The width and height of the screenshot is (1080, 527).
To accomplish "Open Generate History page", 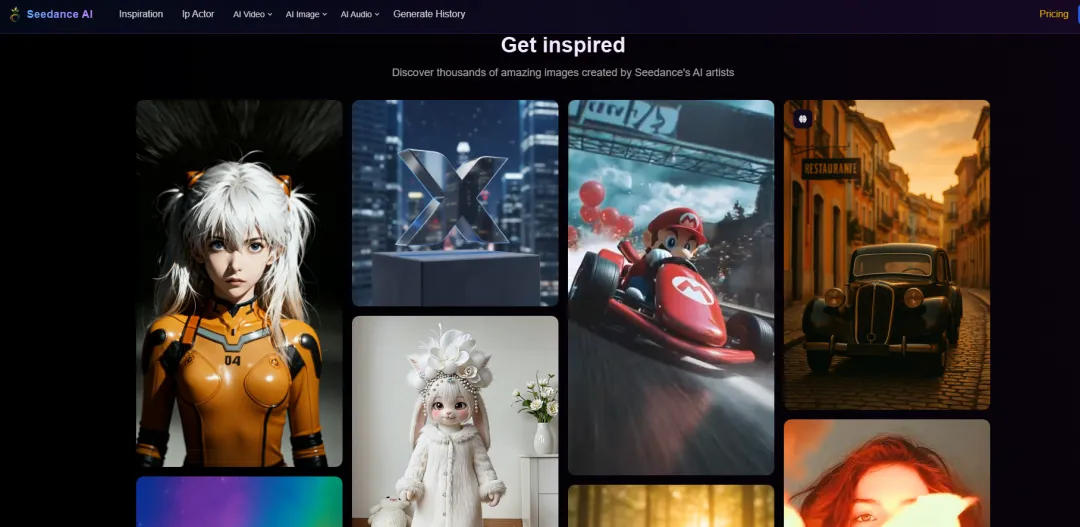I will (429, 14).
